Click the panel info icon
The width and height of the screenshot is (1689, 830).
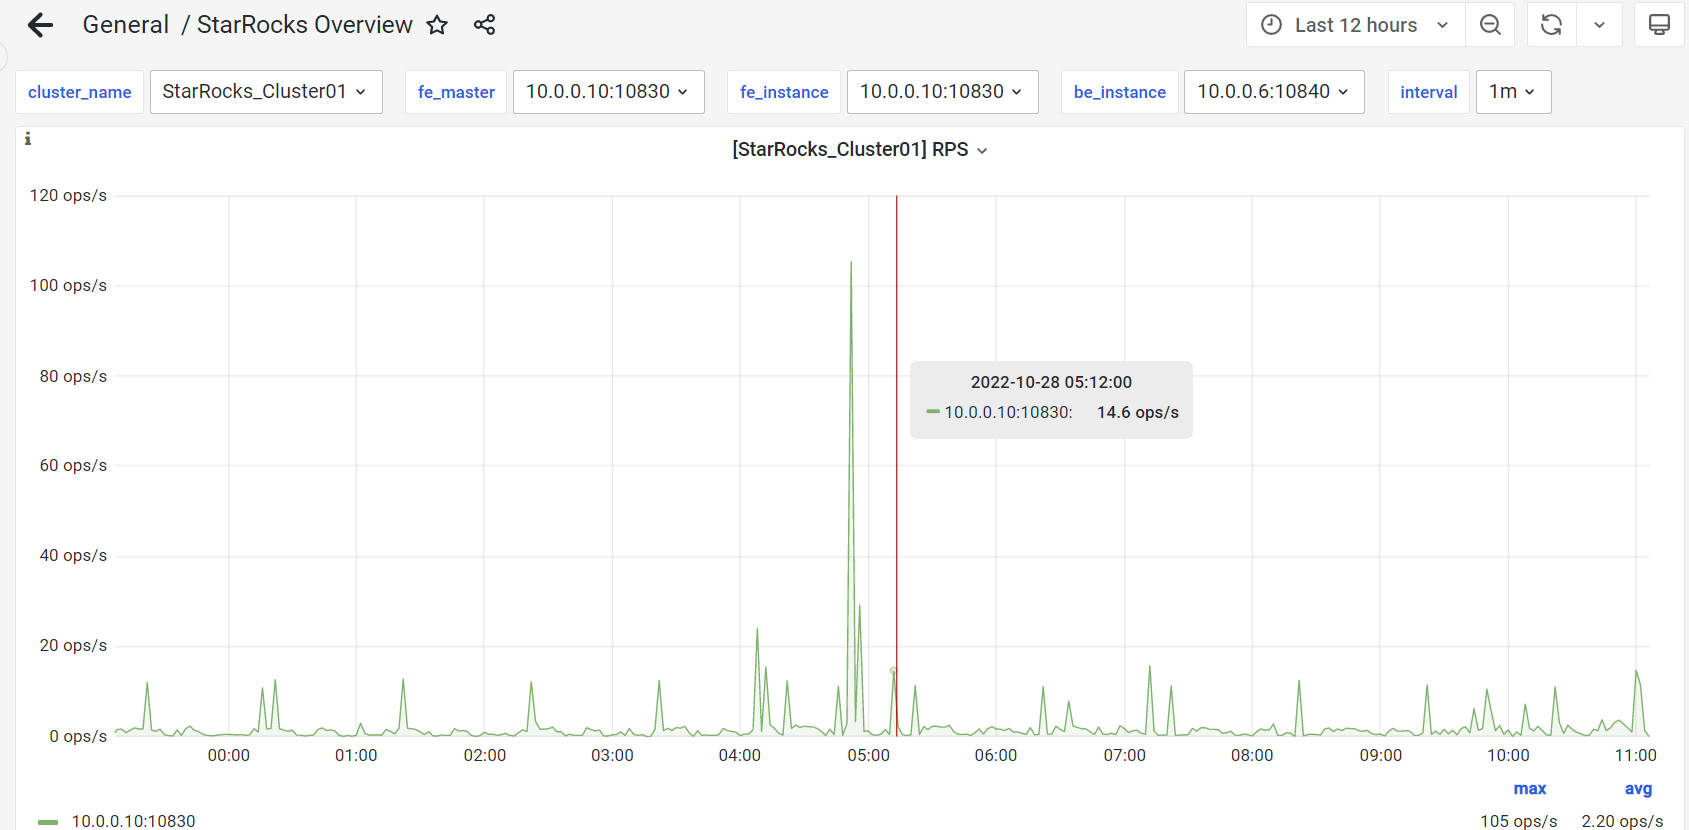point(28,139)
